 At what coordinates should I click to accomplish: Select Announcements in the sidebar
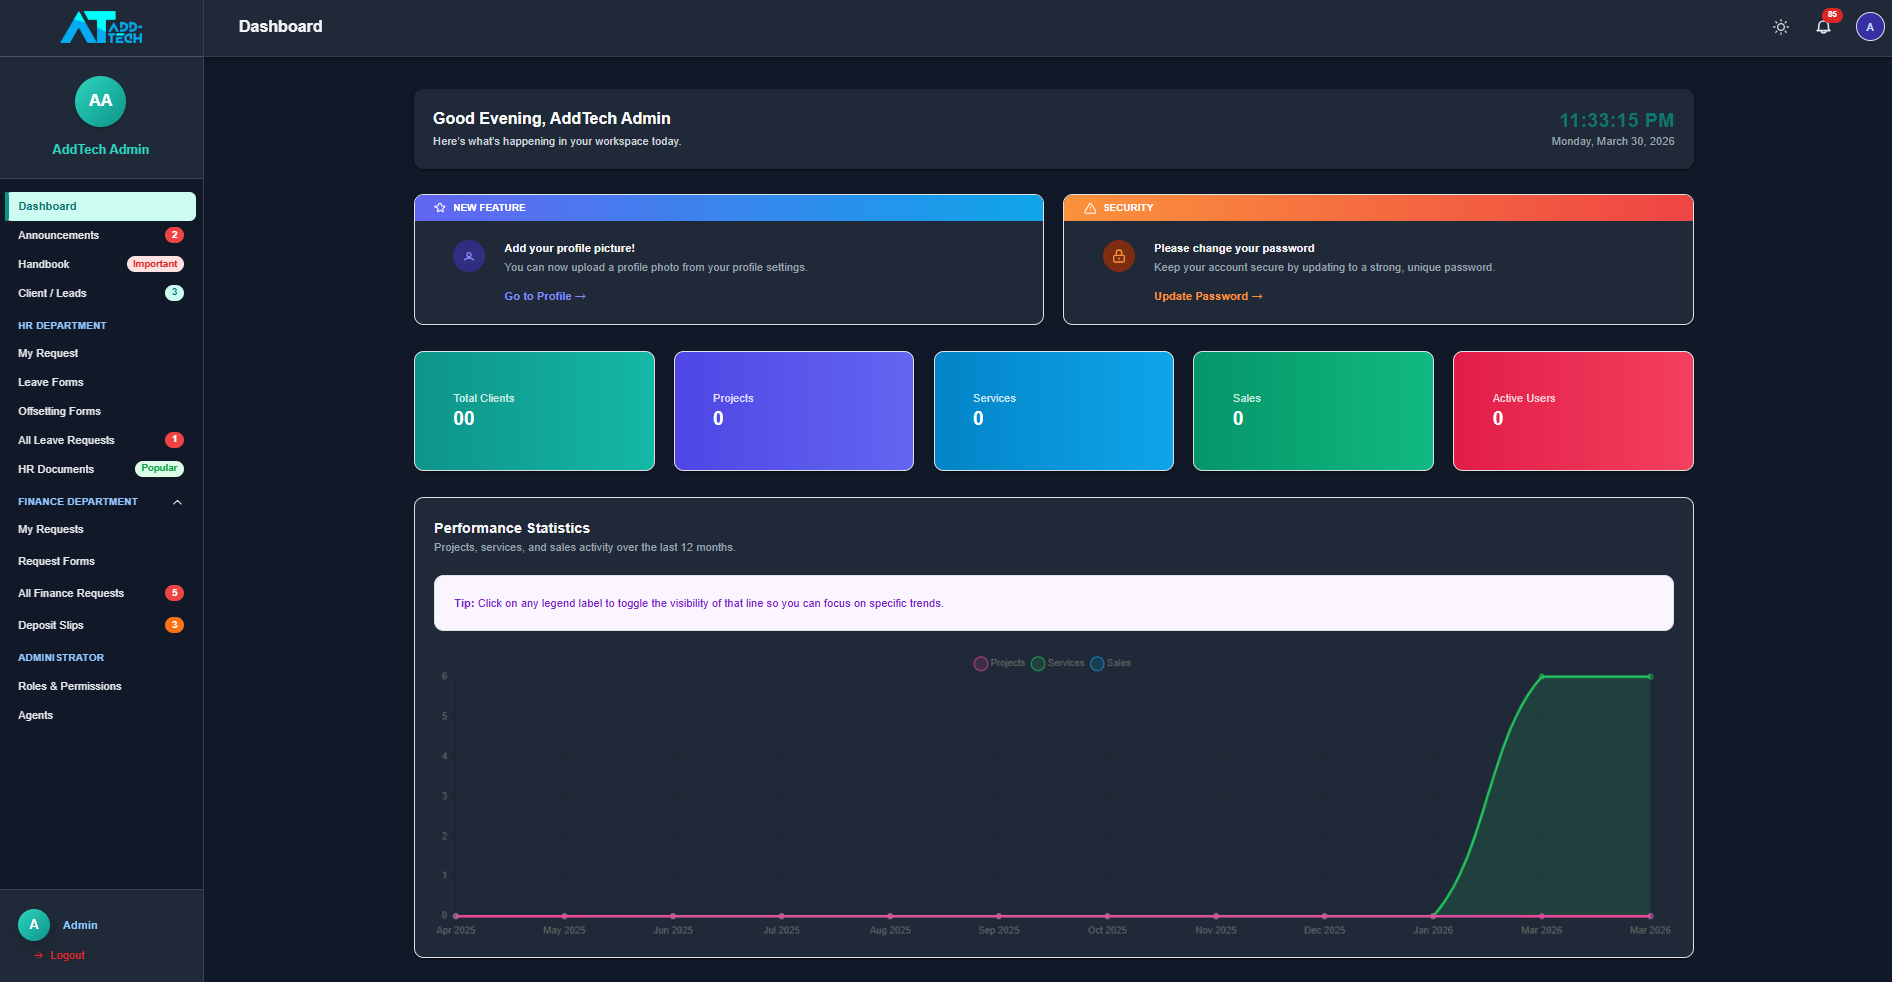tap(58, 235)
